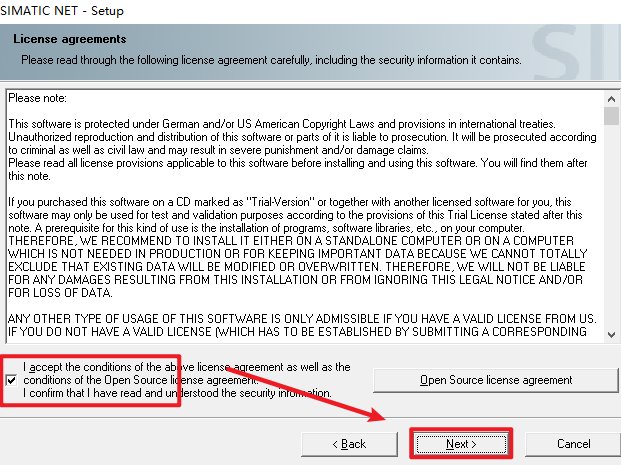The height and width of the screenshot is (465, 621).
Task: Check the license agreement acceptance checkbox
Action: (11, 380)
